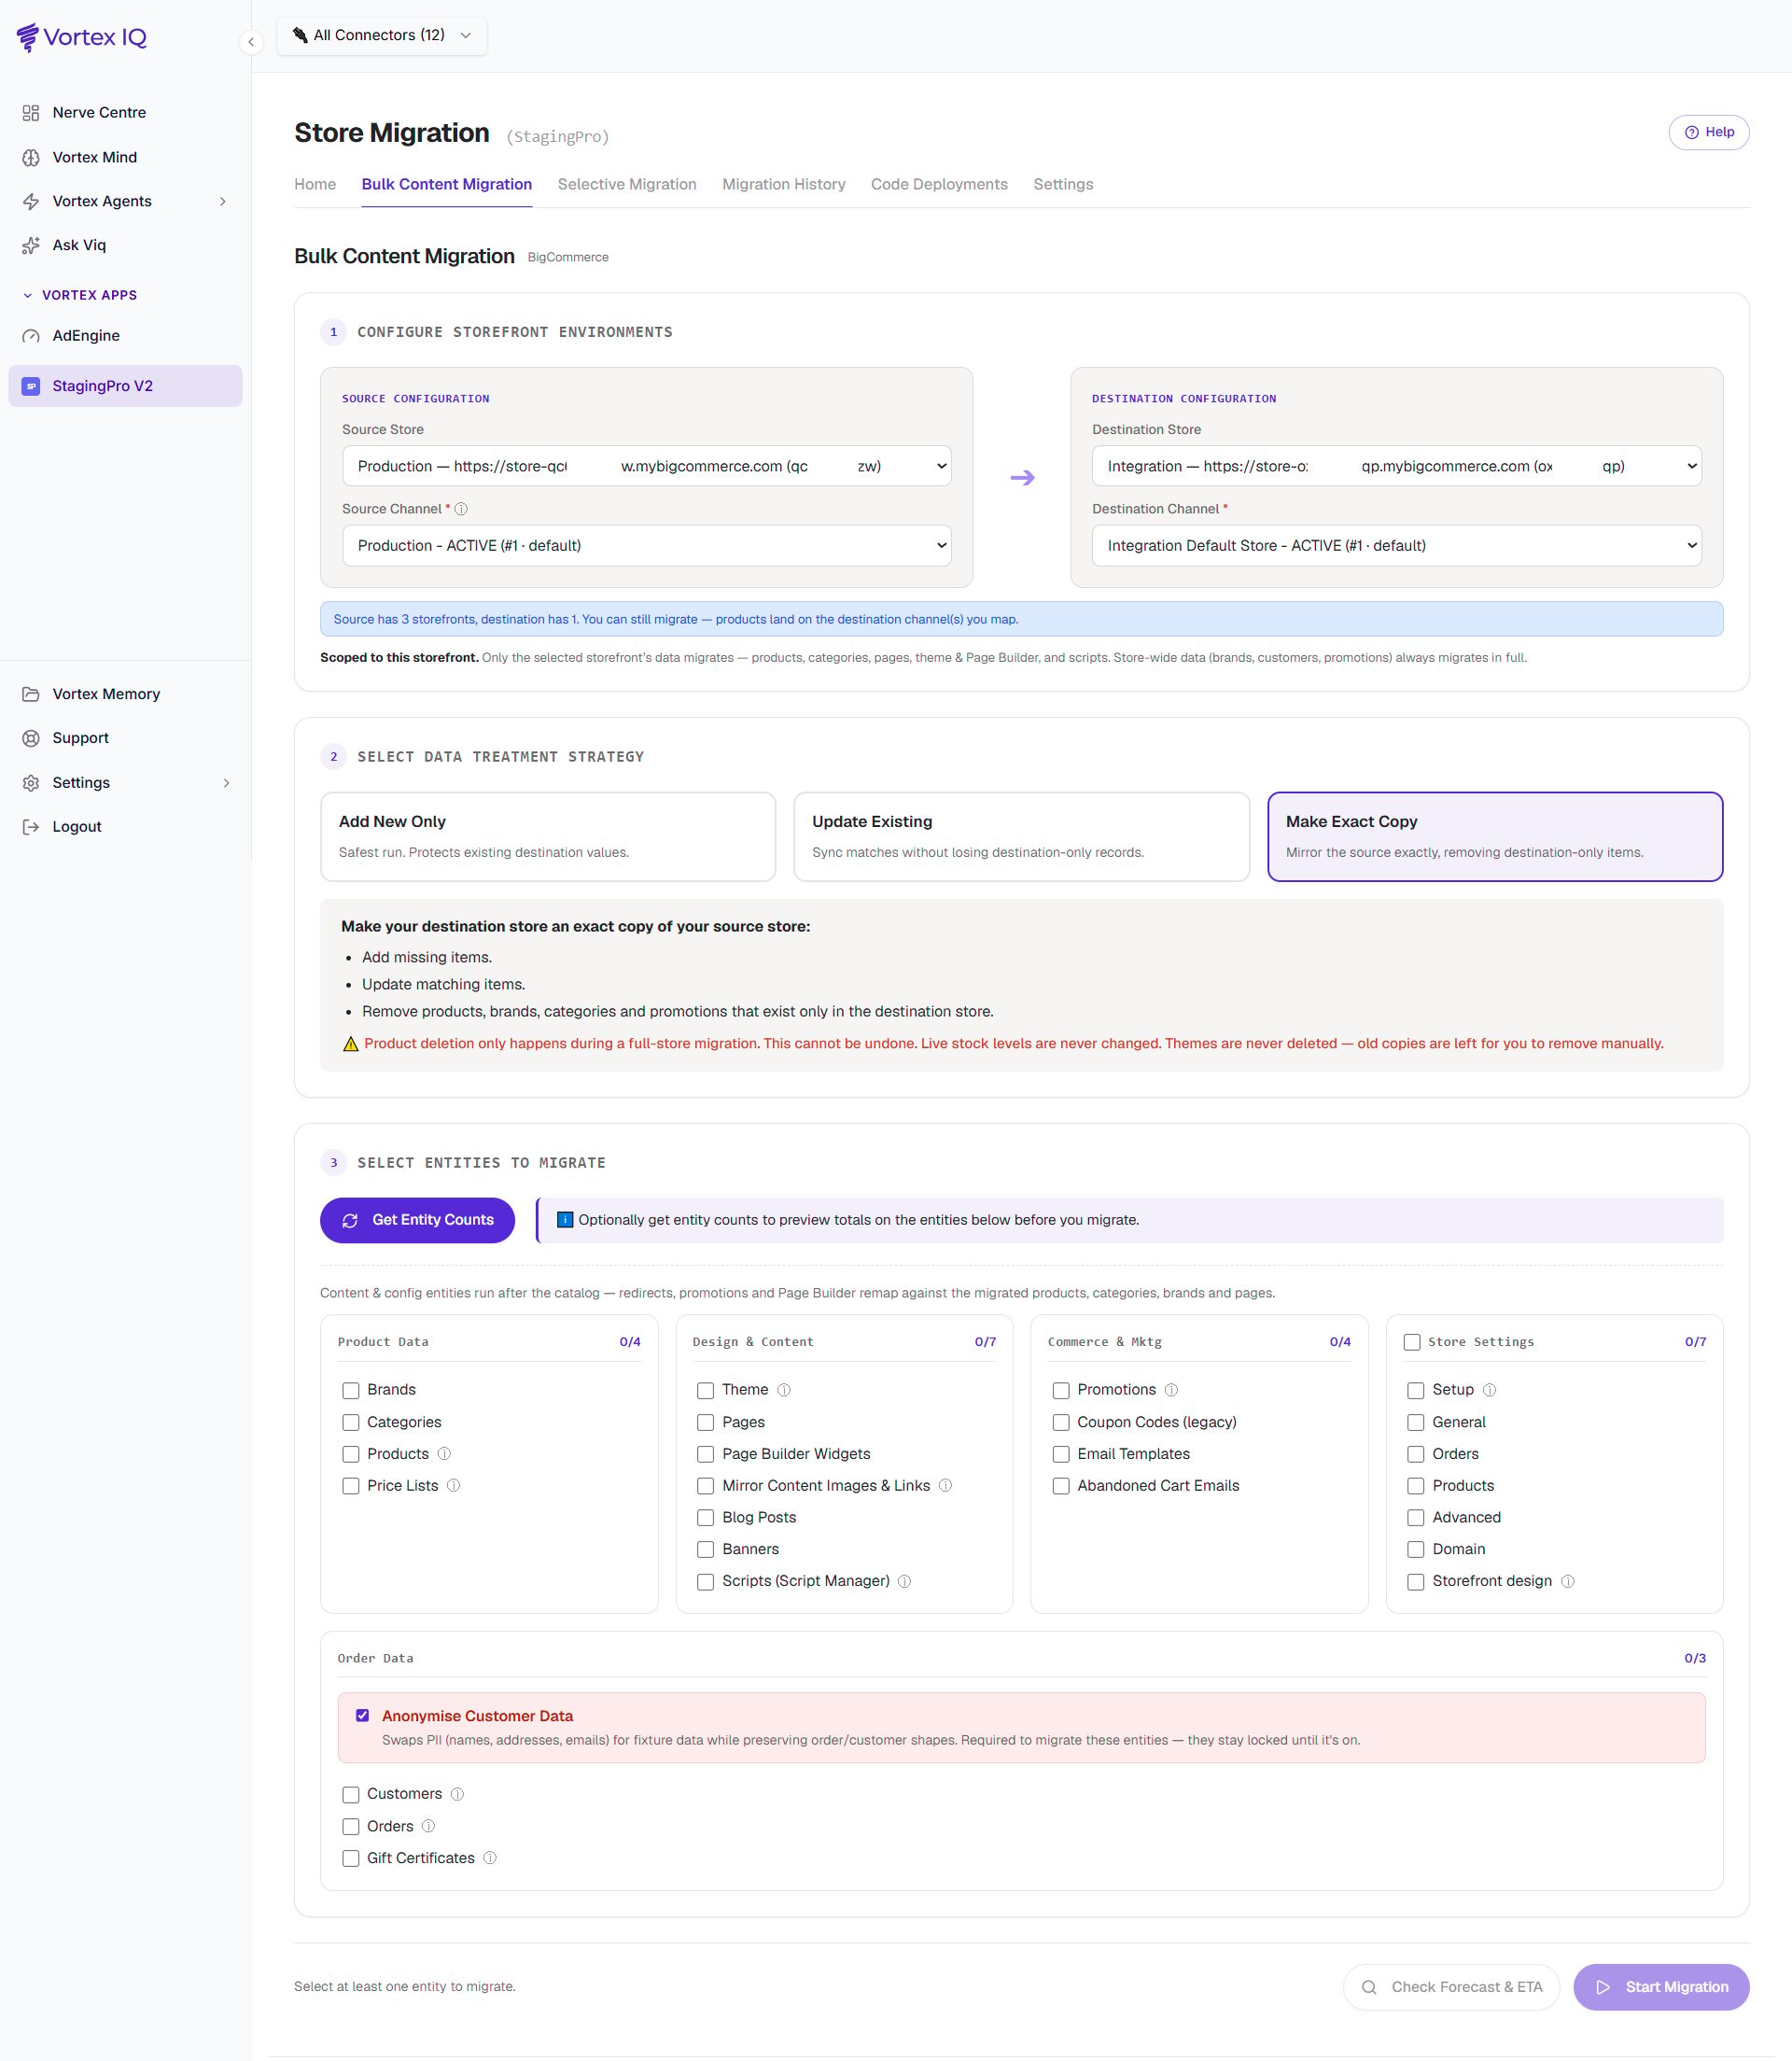Open the Destination Store dropdown

pos(1397,466)
